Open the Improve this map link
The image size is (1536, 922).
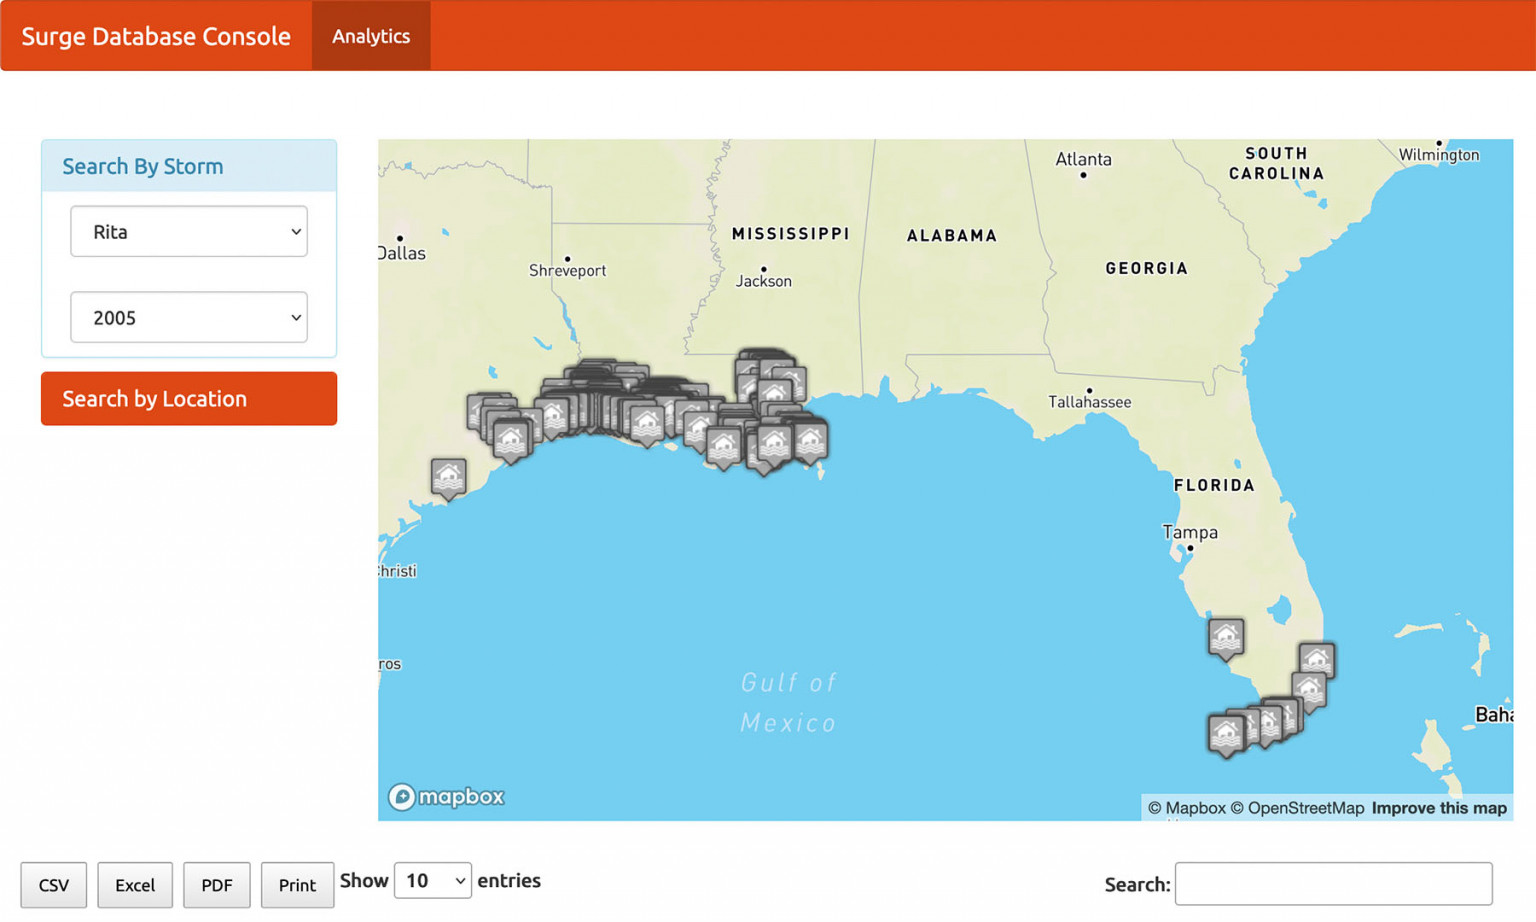(1439, 807)
